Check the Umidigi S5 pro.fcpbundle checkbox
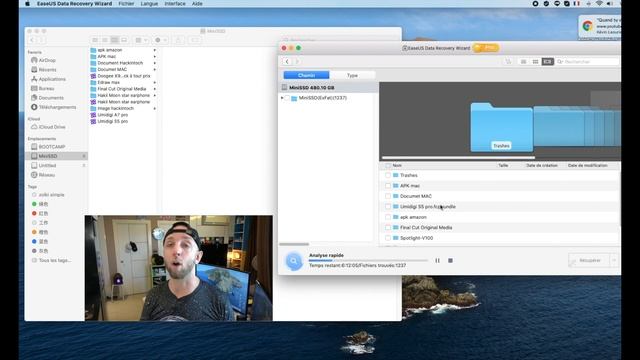Viewport: 640px width, 360px height. point(388,207)
